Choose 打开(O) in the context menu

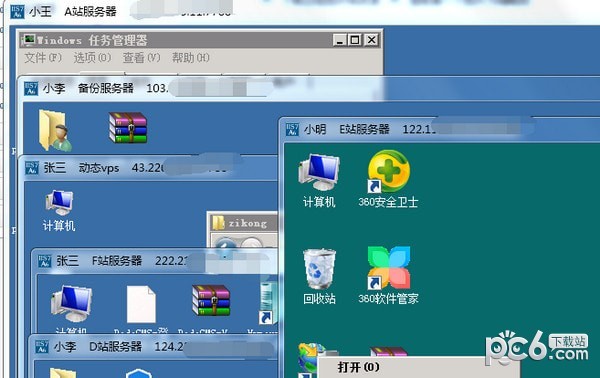pos(359,367)
